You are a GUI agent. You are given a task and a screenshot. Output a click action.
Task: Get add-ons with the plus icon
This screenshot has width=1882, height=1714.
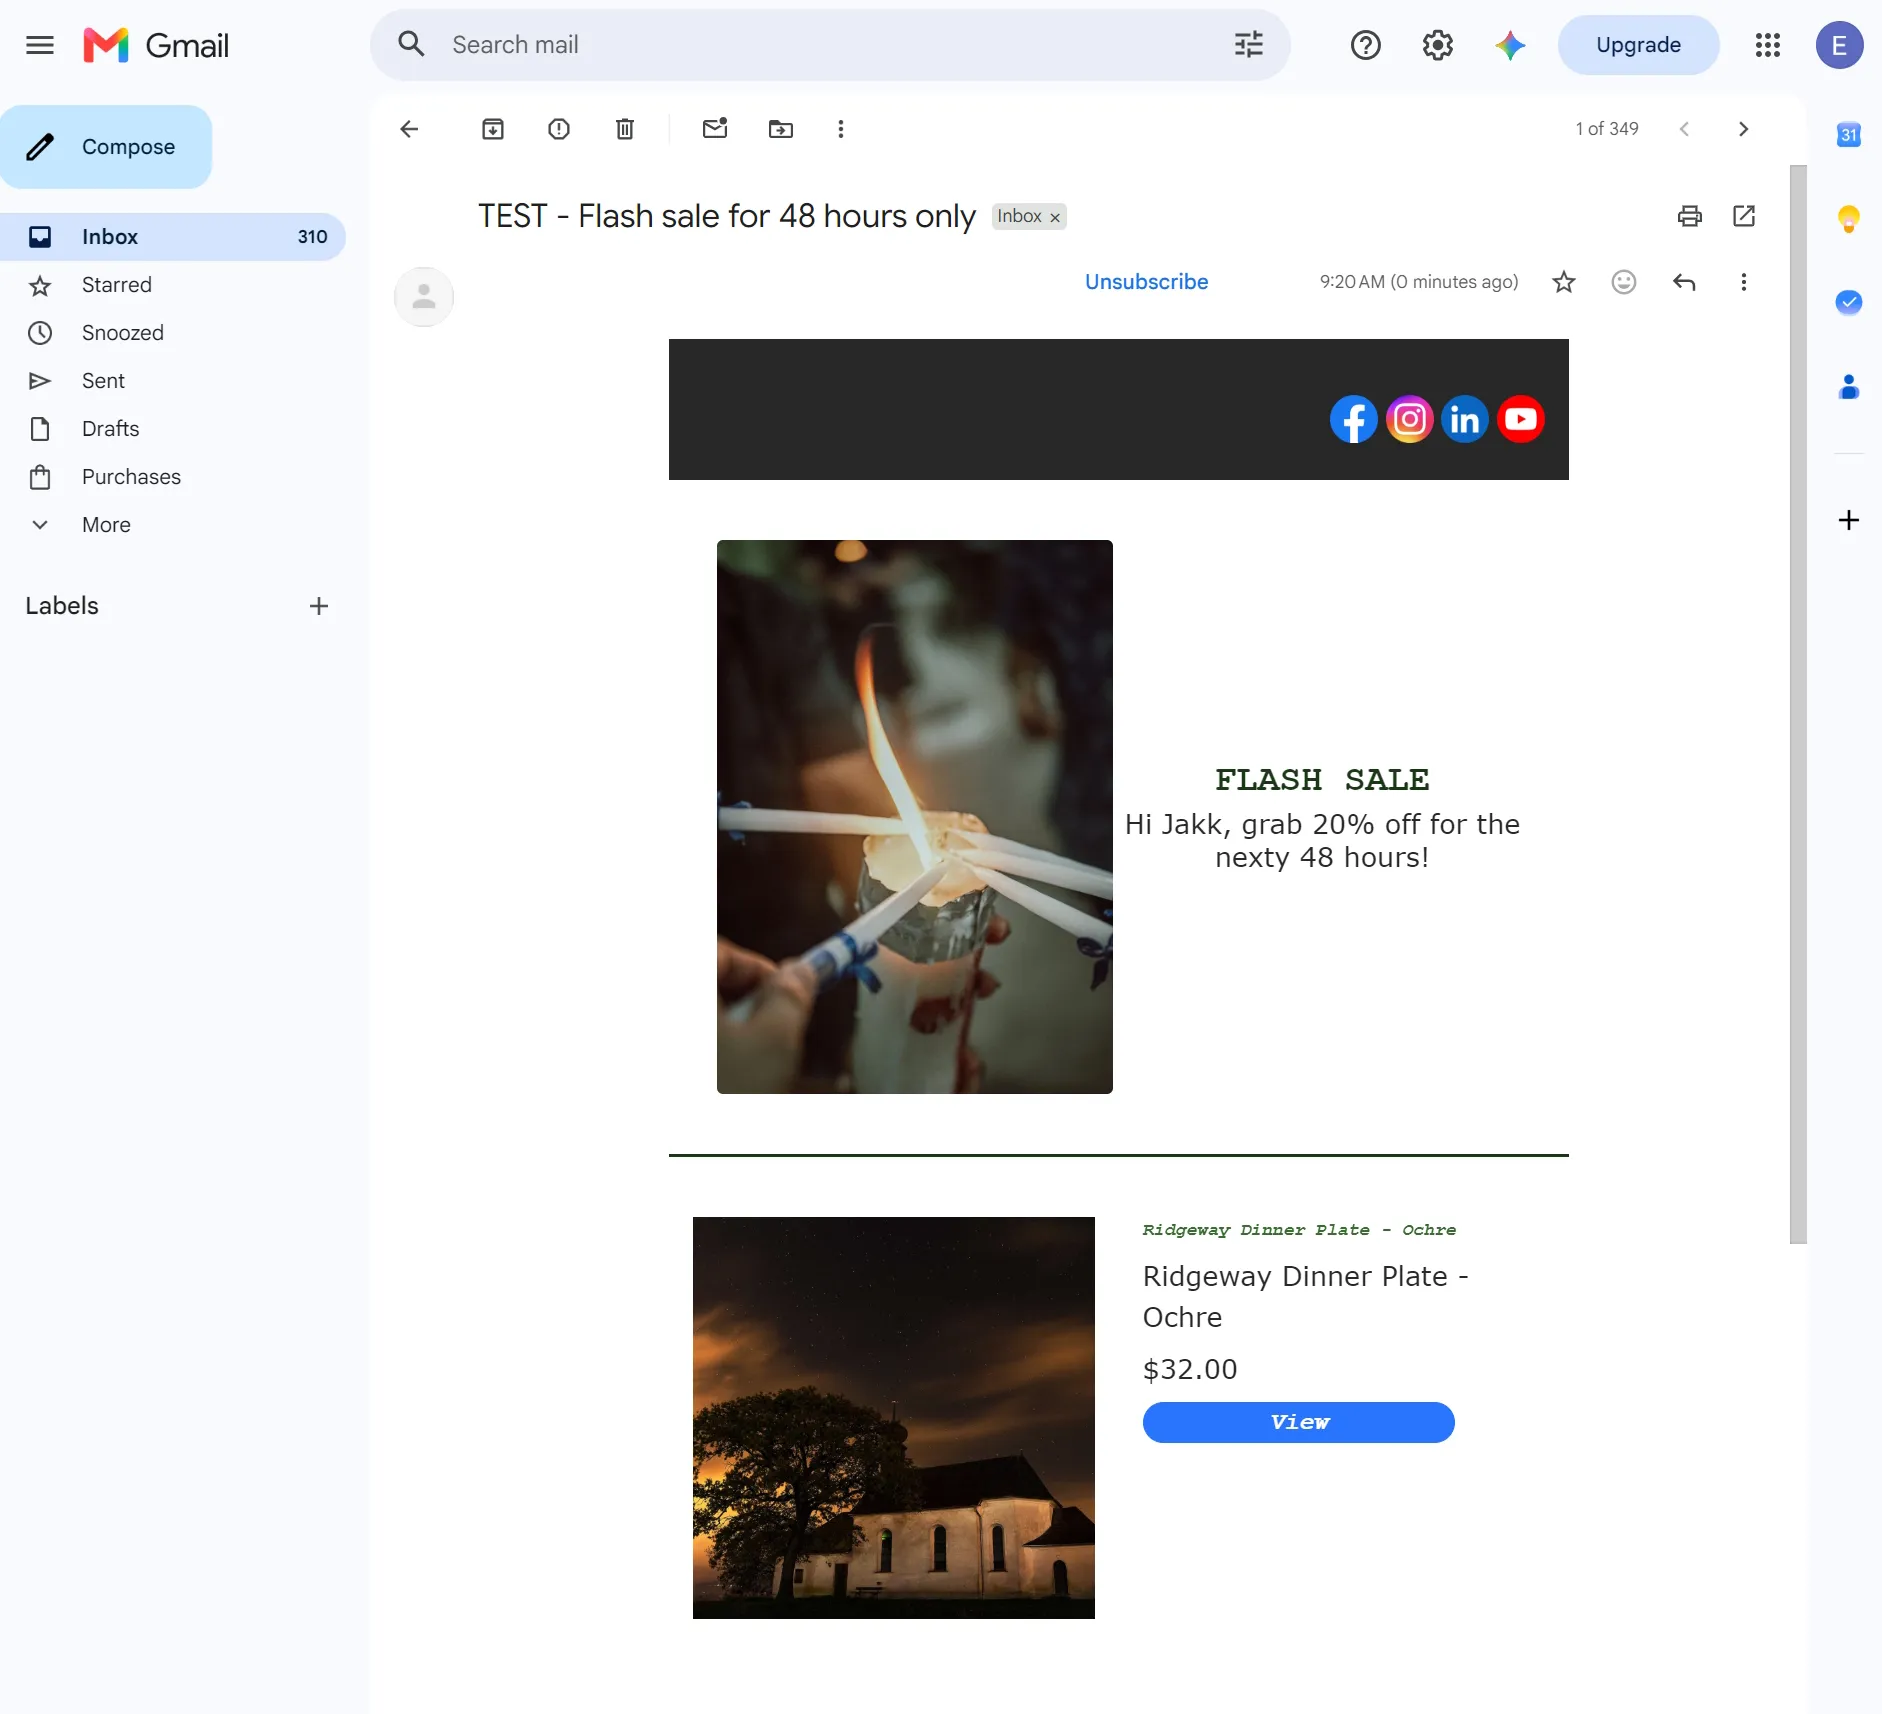(1849, 520)
